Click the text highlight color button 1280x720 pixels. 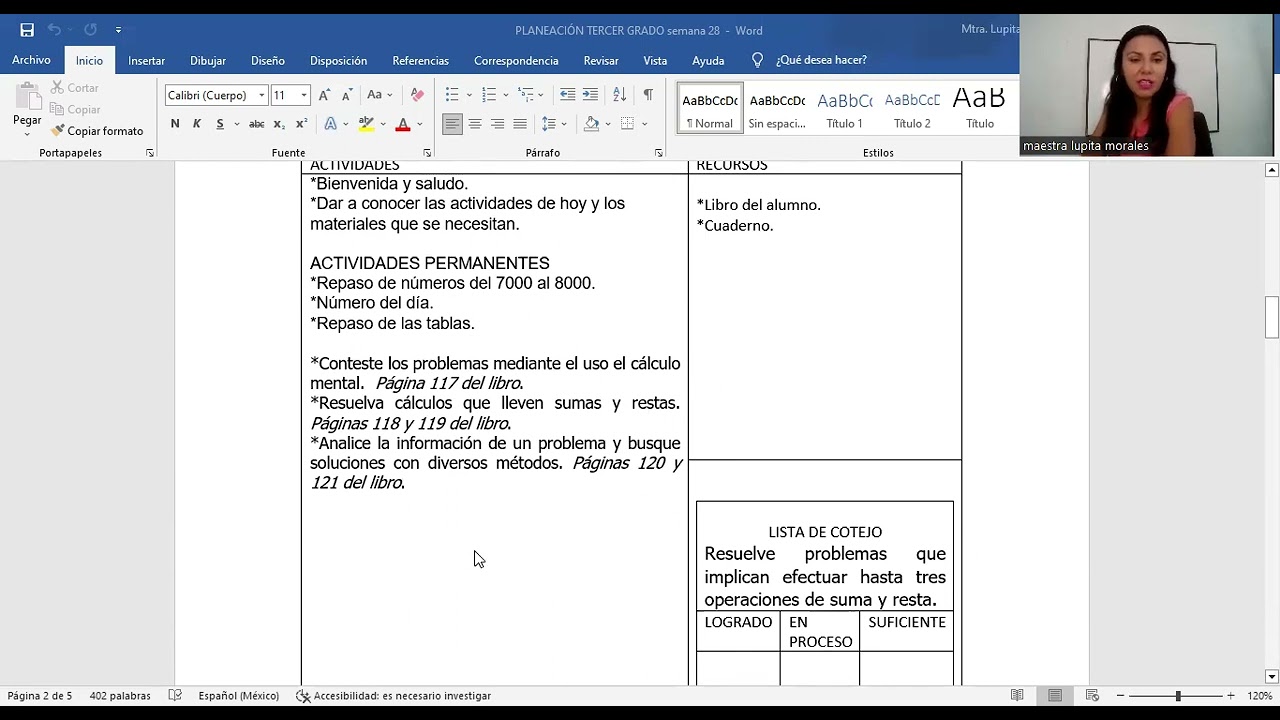point(366,124)
